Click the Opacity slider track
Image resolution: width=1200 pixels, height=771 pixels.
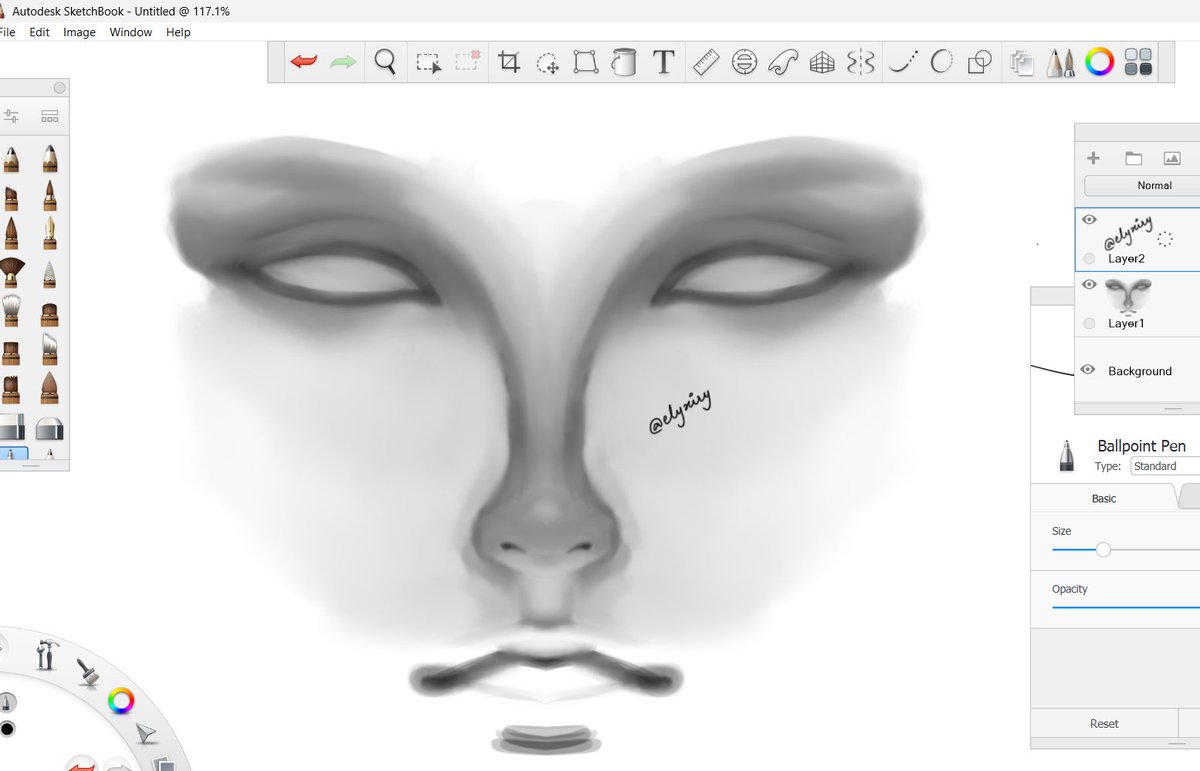click(x=1126, y=607)
